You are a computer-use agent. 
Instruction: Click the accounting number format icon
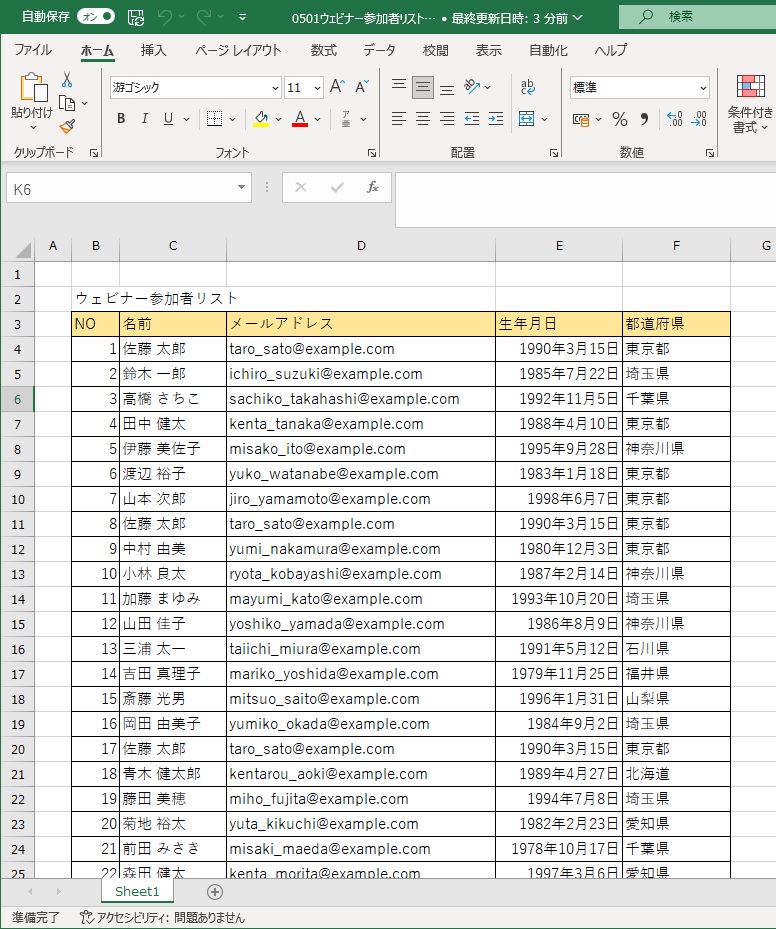[x=581, y=120]
